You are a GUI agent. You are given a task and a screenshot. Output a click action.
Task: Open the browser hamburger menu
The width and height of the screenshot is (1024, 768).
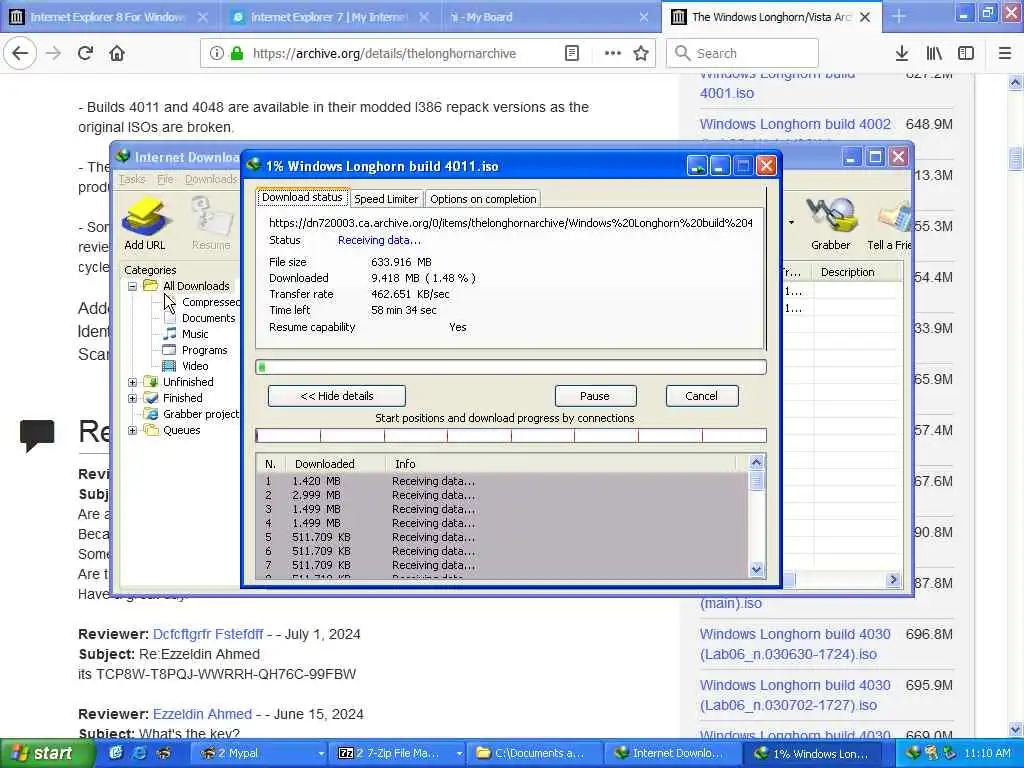(1005, 54)
